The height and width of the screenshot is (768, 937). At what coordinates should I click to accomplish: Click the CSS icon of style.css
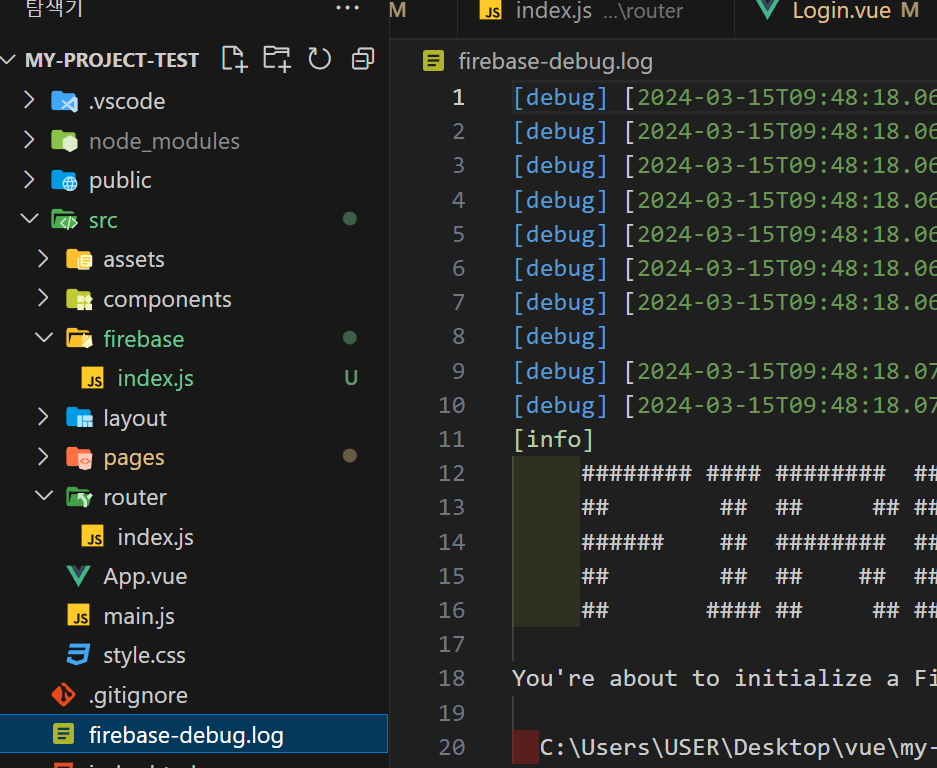point(79,655)
